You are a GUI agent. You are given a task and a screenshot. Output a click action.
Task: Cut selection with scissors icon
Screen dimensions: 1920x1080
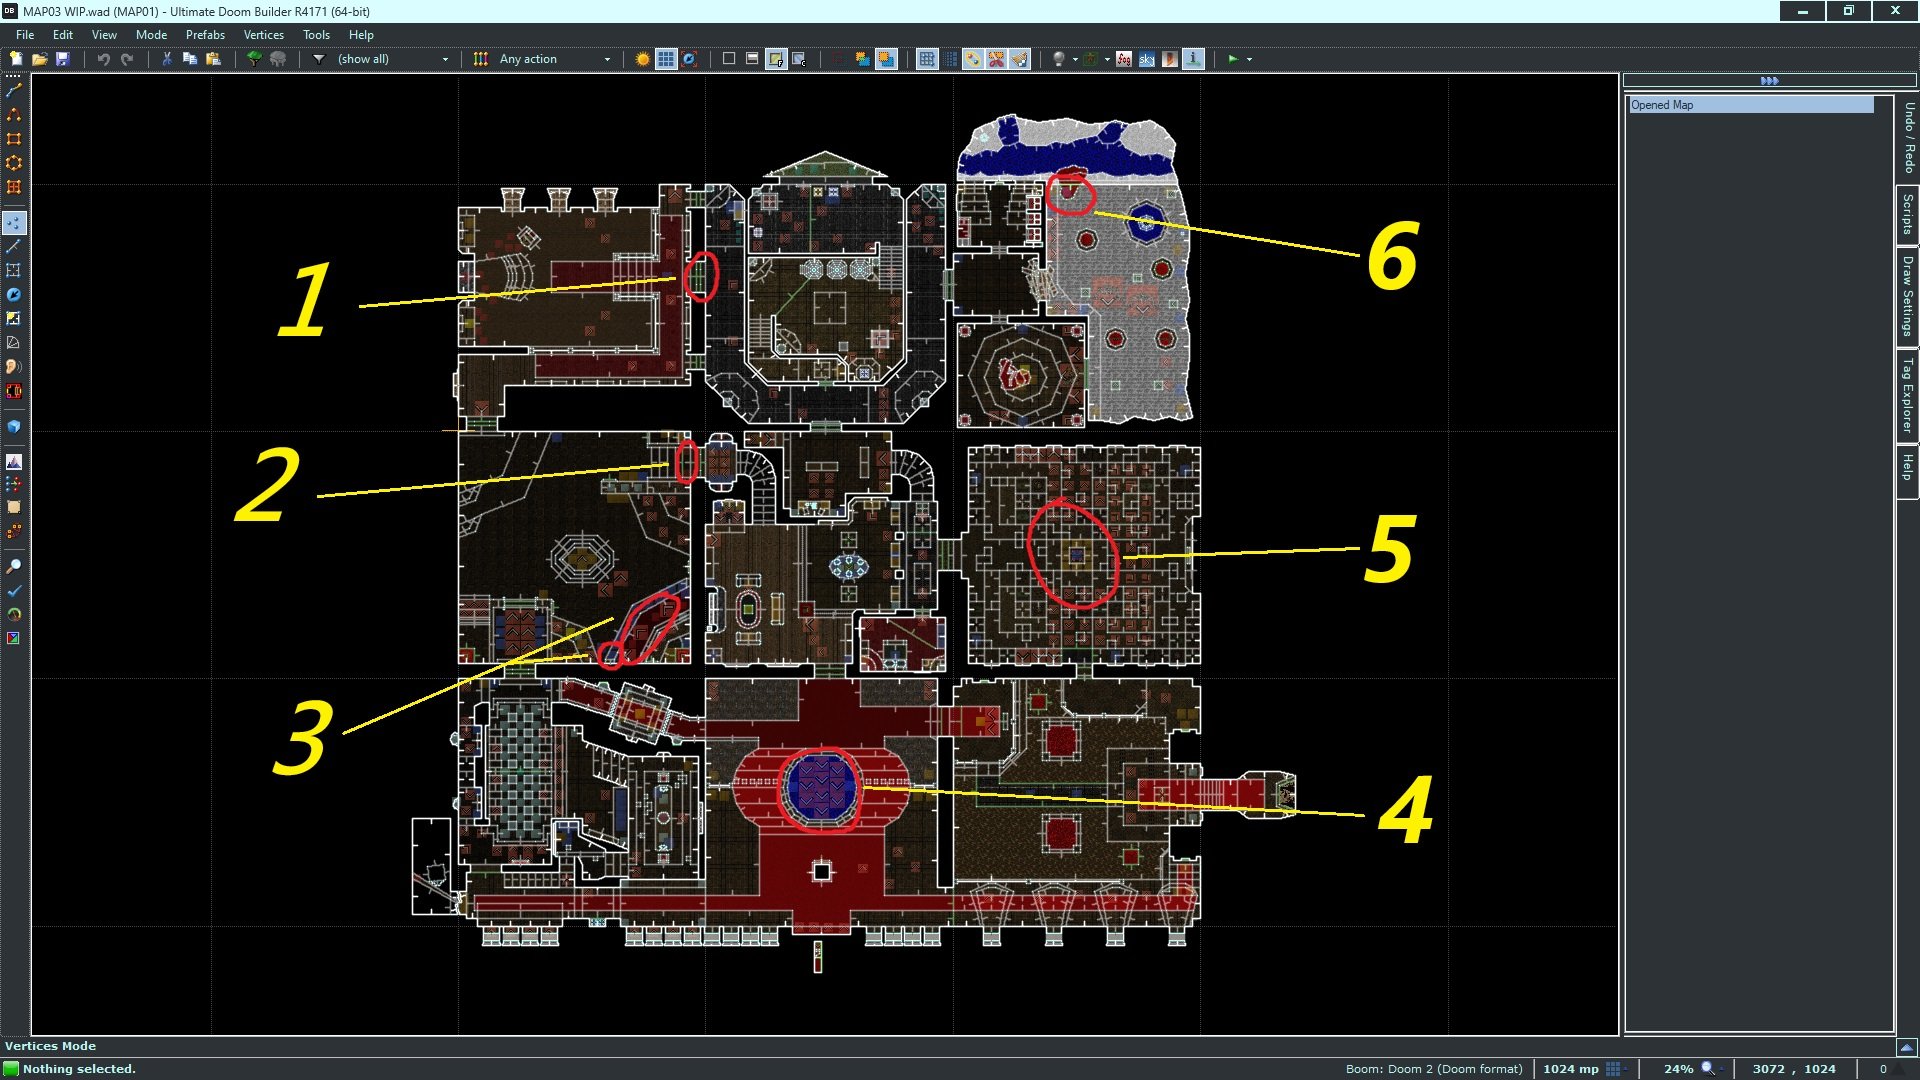pos(167,59)
